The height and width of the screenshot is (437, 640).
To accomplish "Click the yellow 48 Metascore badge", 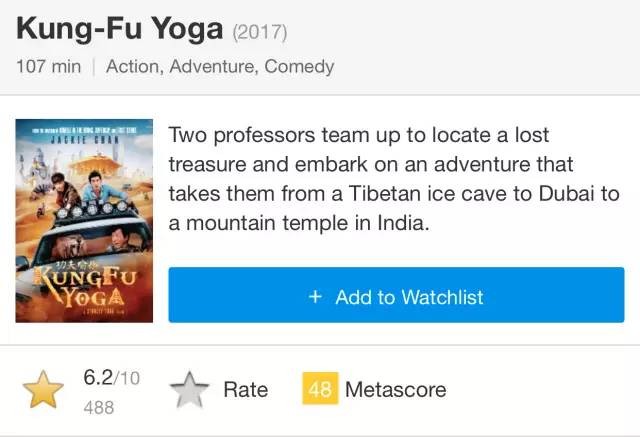I will point(320,389).
